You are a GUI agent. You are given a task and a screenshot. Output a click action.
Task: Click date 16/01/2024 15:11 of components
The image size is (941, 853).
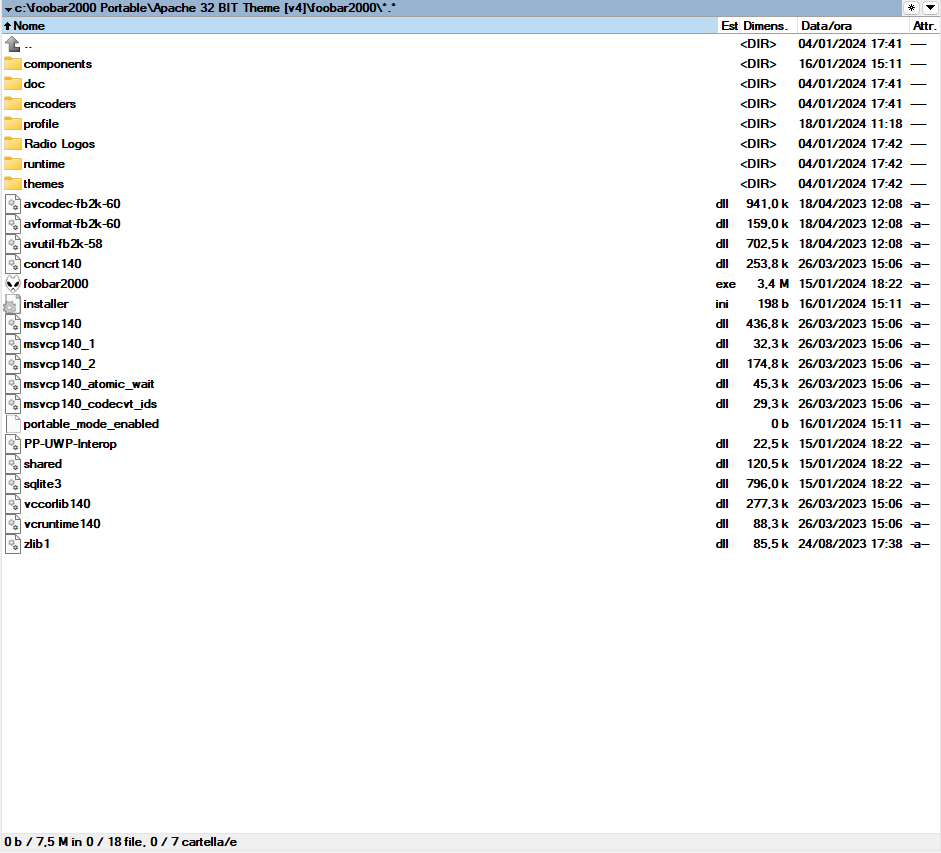(x=850, y=64)
